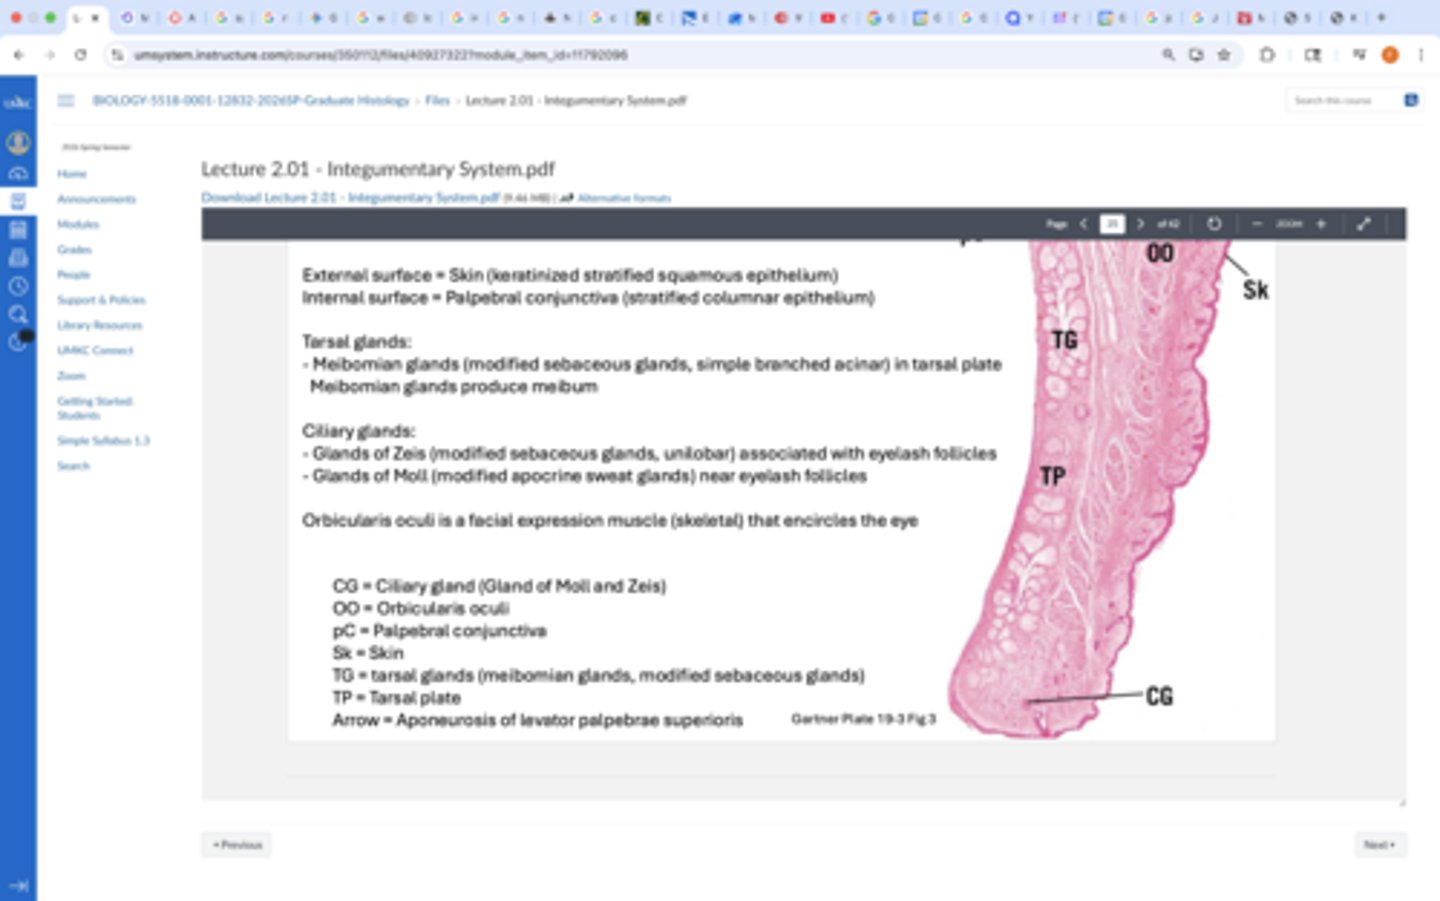View site information icon in address bar
This screenshot has width=1440, height=901.
point(118,55)
